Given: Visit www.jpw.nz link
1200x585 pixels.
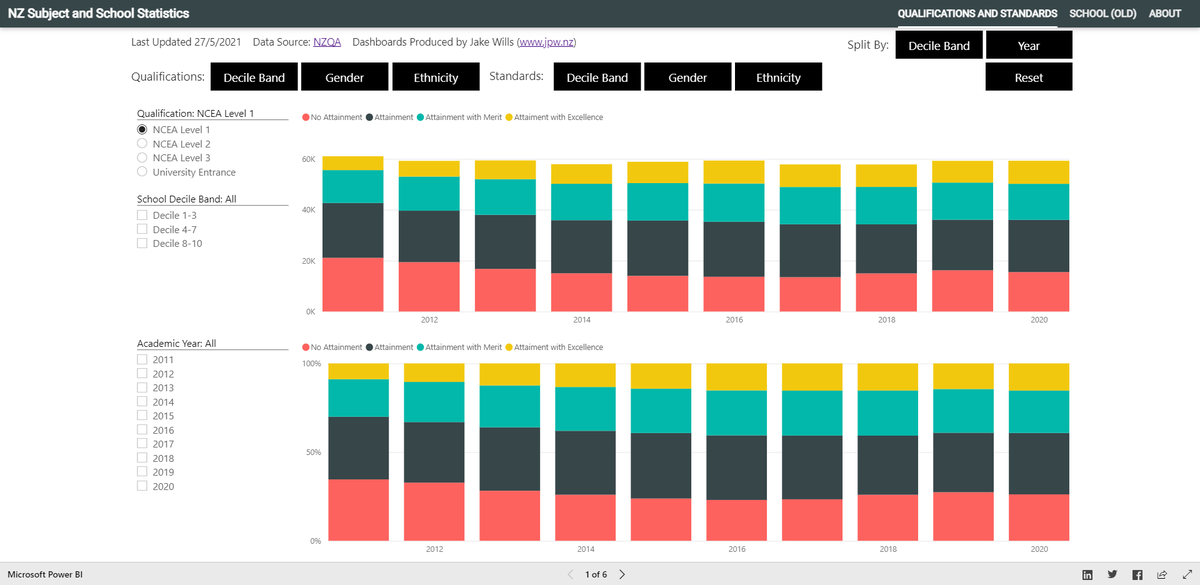Looking at the screenshot, I should (546, 42).
